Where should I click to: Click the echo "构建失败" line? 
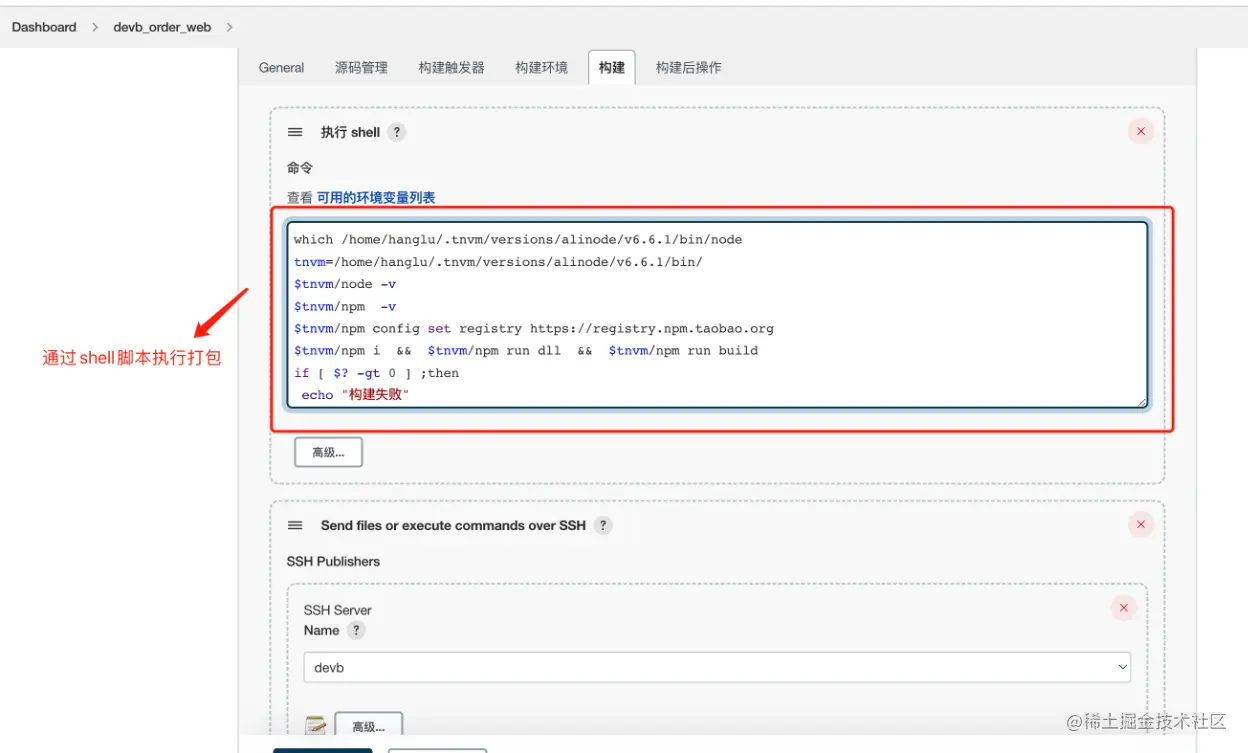(x=356, y=395)
